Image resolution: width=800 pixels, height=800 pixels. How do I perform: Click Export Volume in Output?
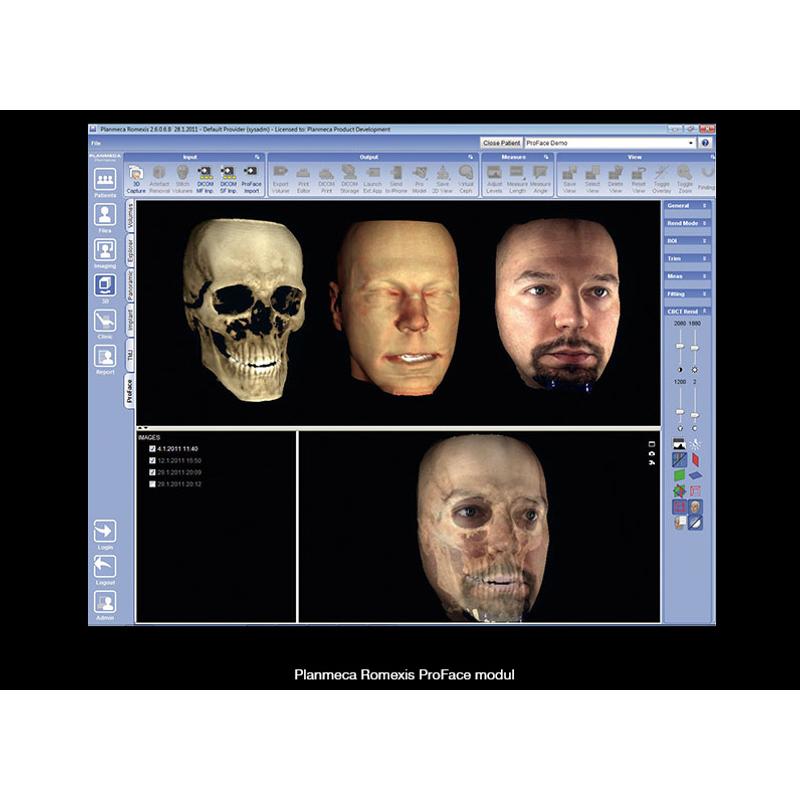tap(281, 179)
